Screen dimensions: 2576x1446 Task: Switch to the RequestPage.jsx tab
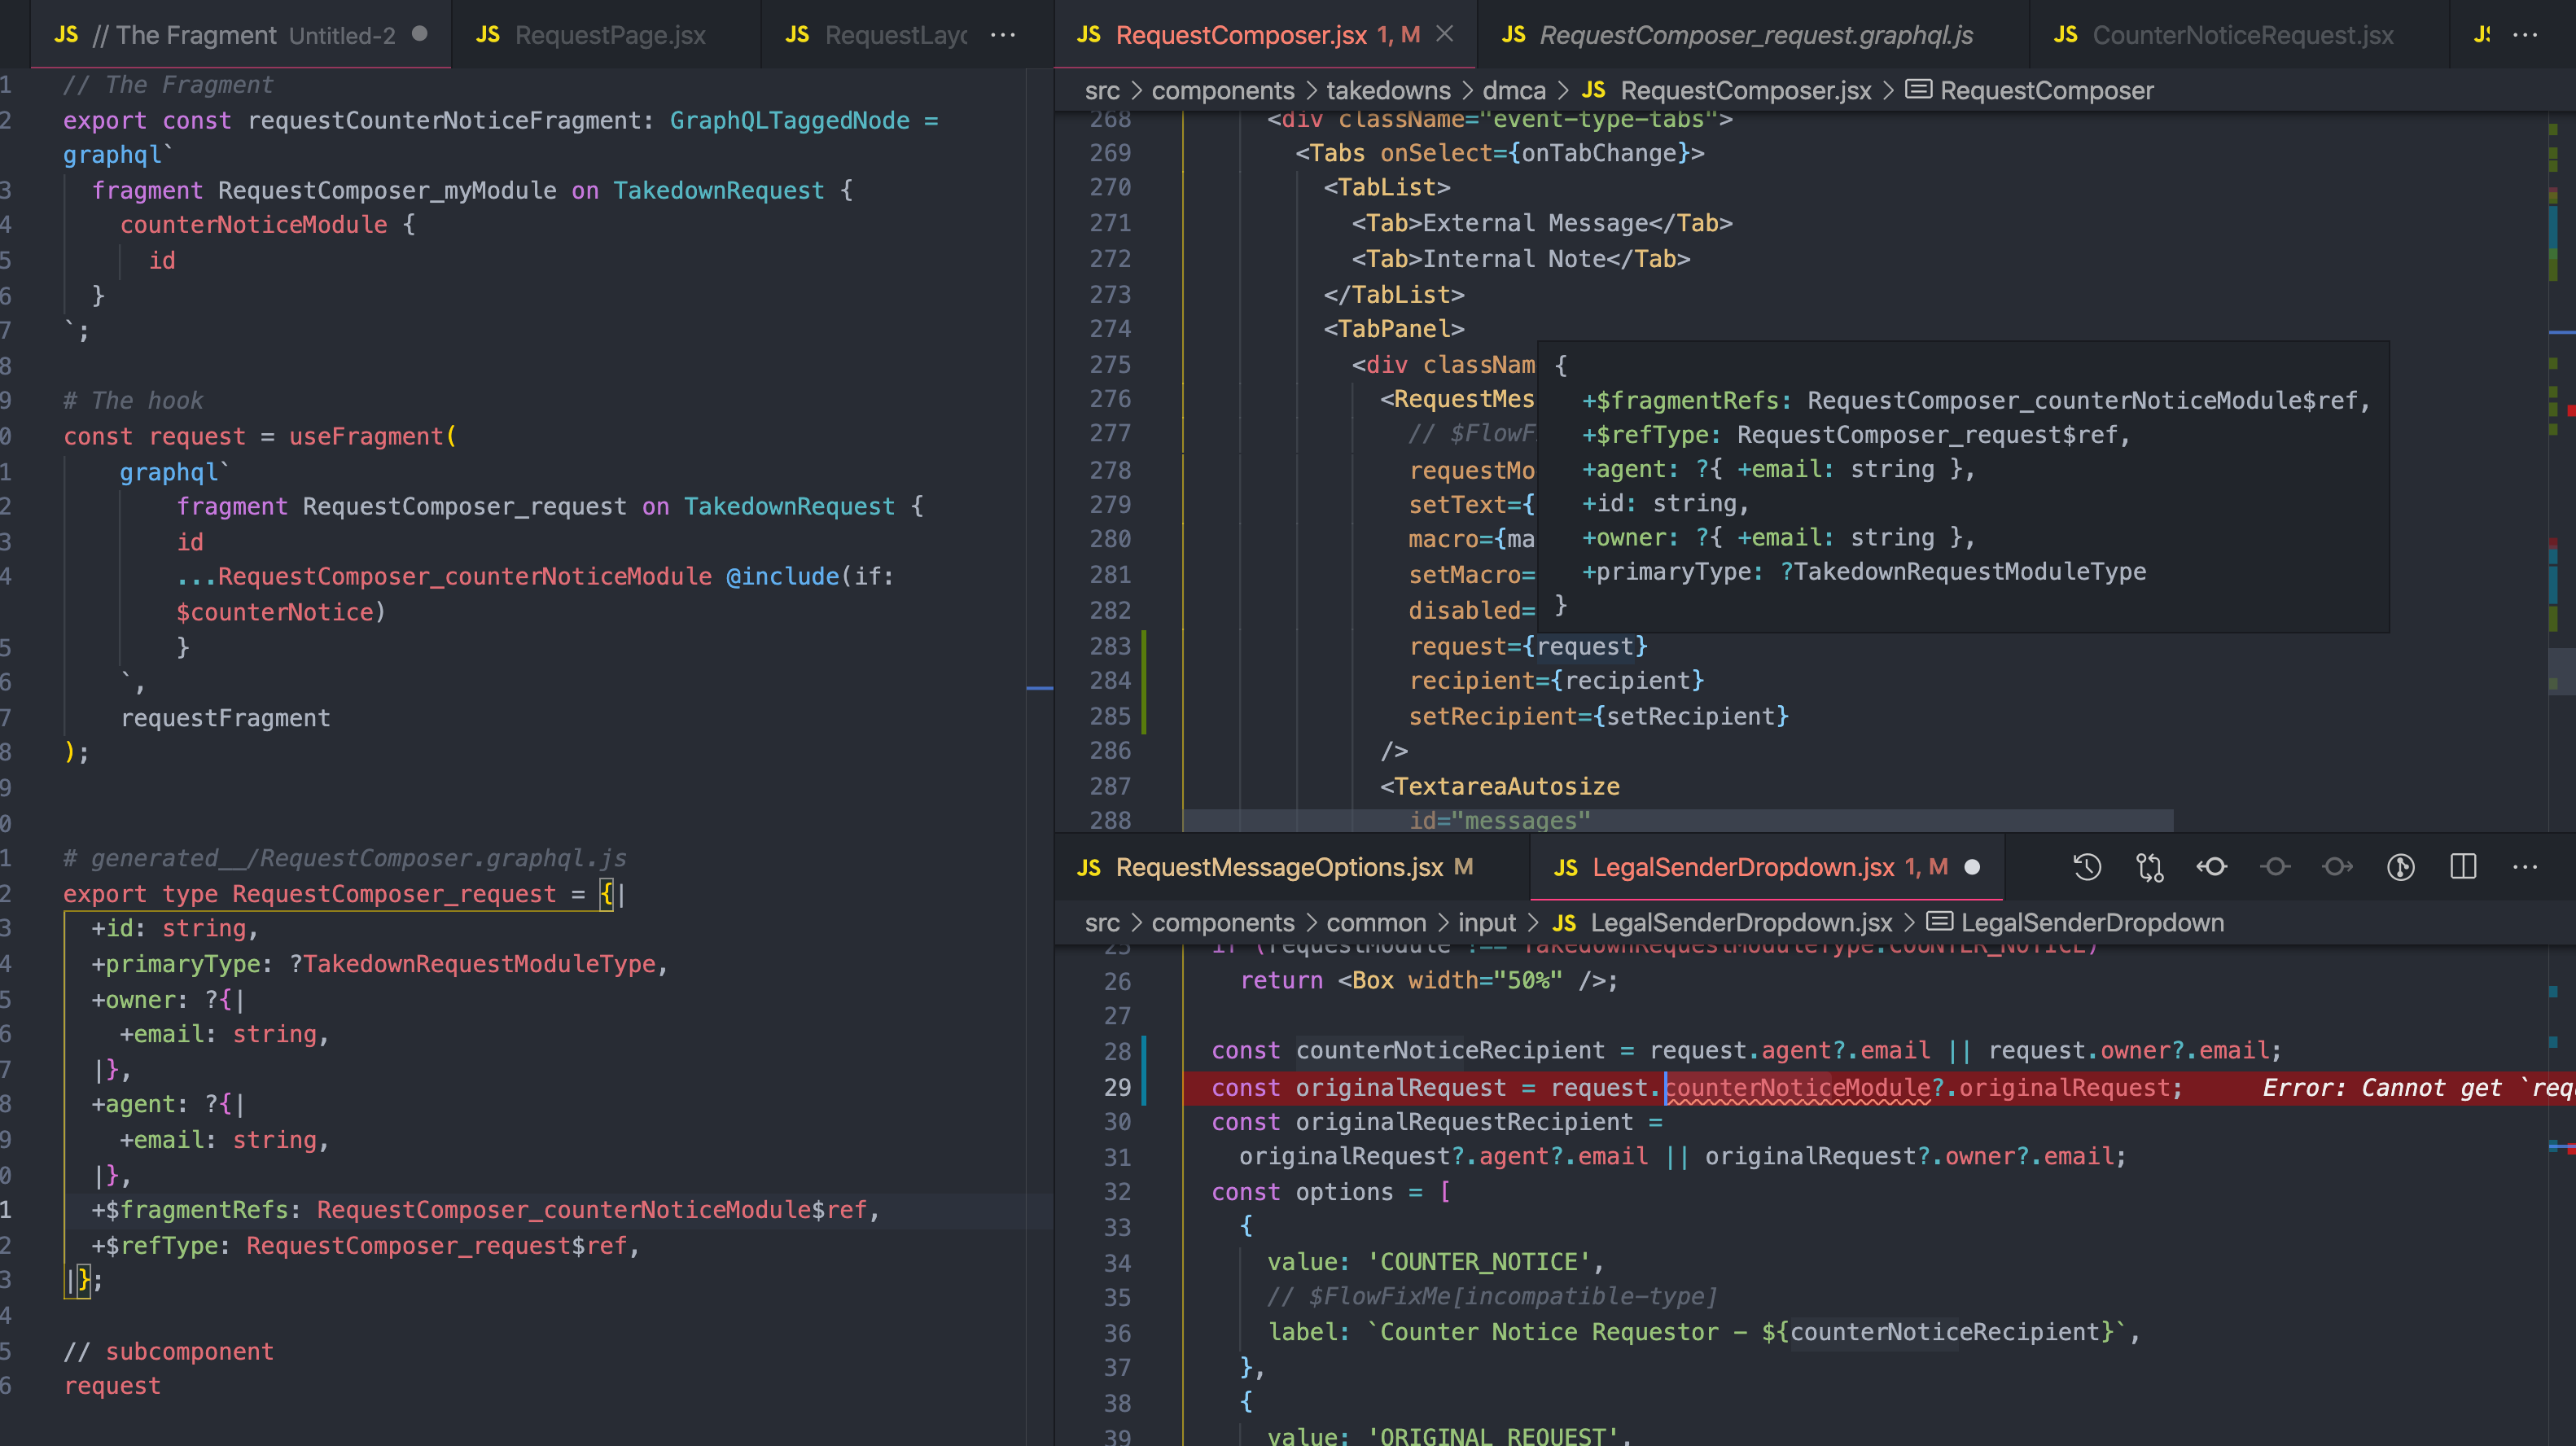tap(608, 34)
